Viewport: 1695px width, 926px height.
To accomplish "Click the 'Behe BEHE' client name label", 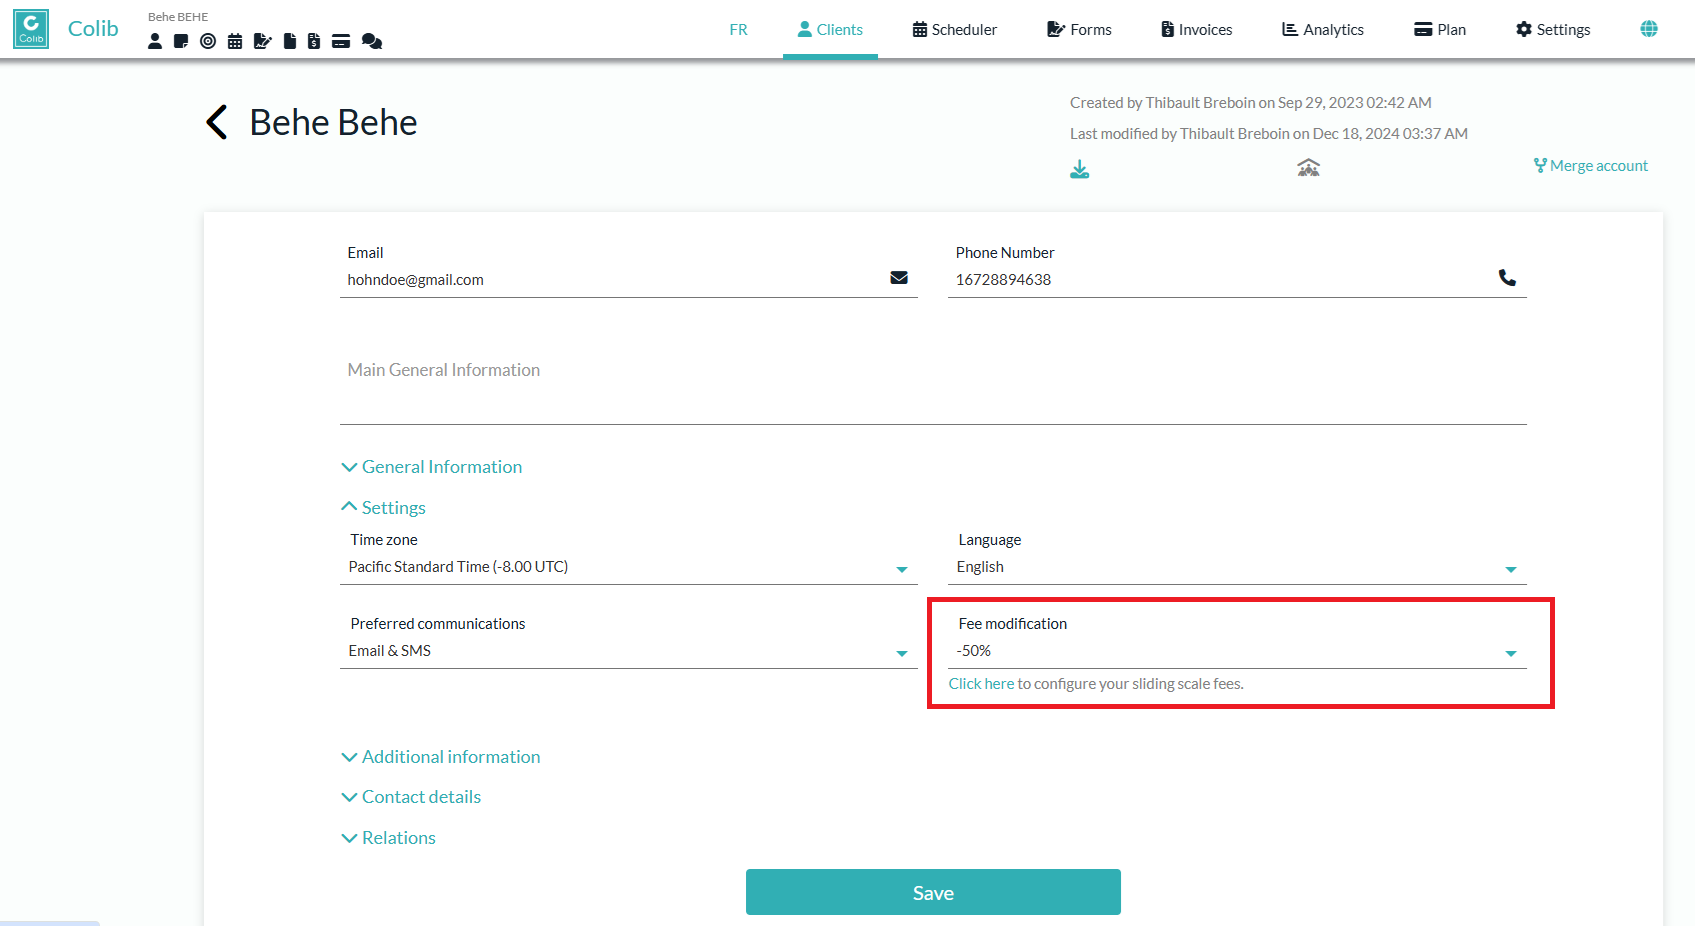I will pyautogui.click(x=178, y=17).
